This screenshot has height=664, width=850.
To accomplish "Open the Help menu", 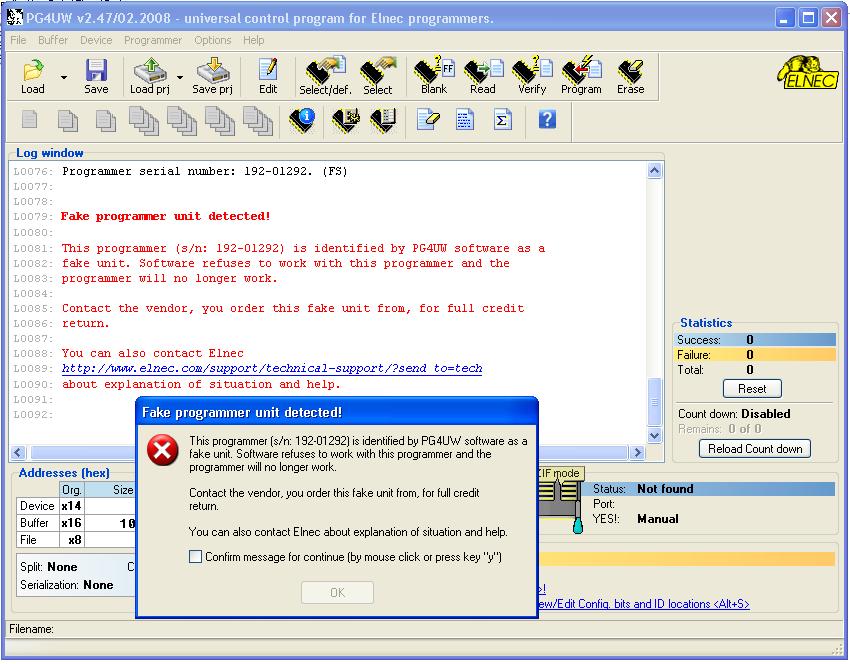I will click(x=253, y=40).
